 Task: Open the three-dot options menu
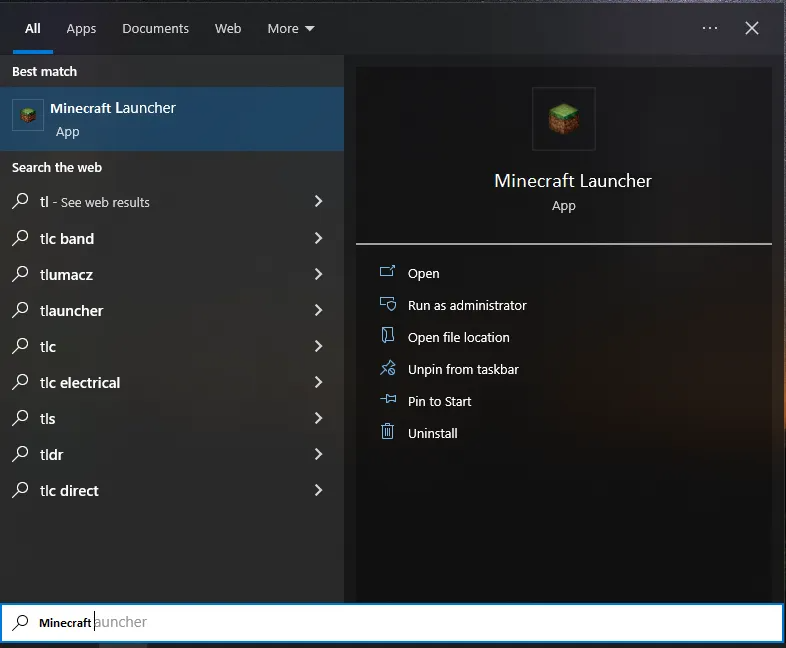[710, 29]
